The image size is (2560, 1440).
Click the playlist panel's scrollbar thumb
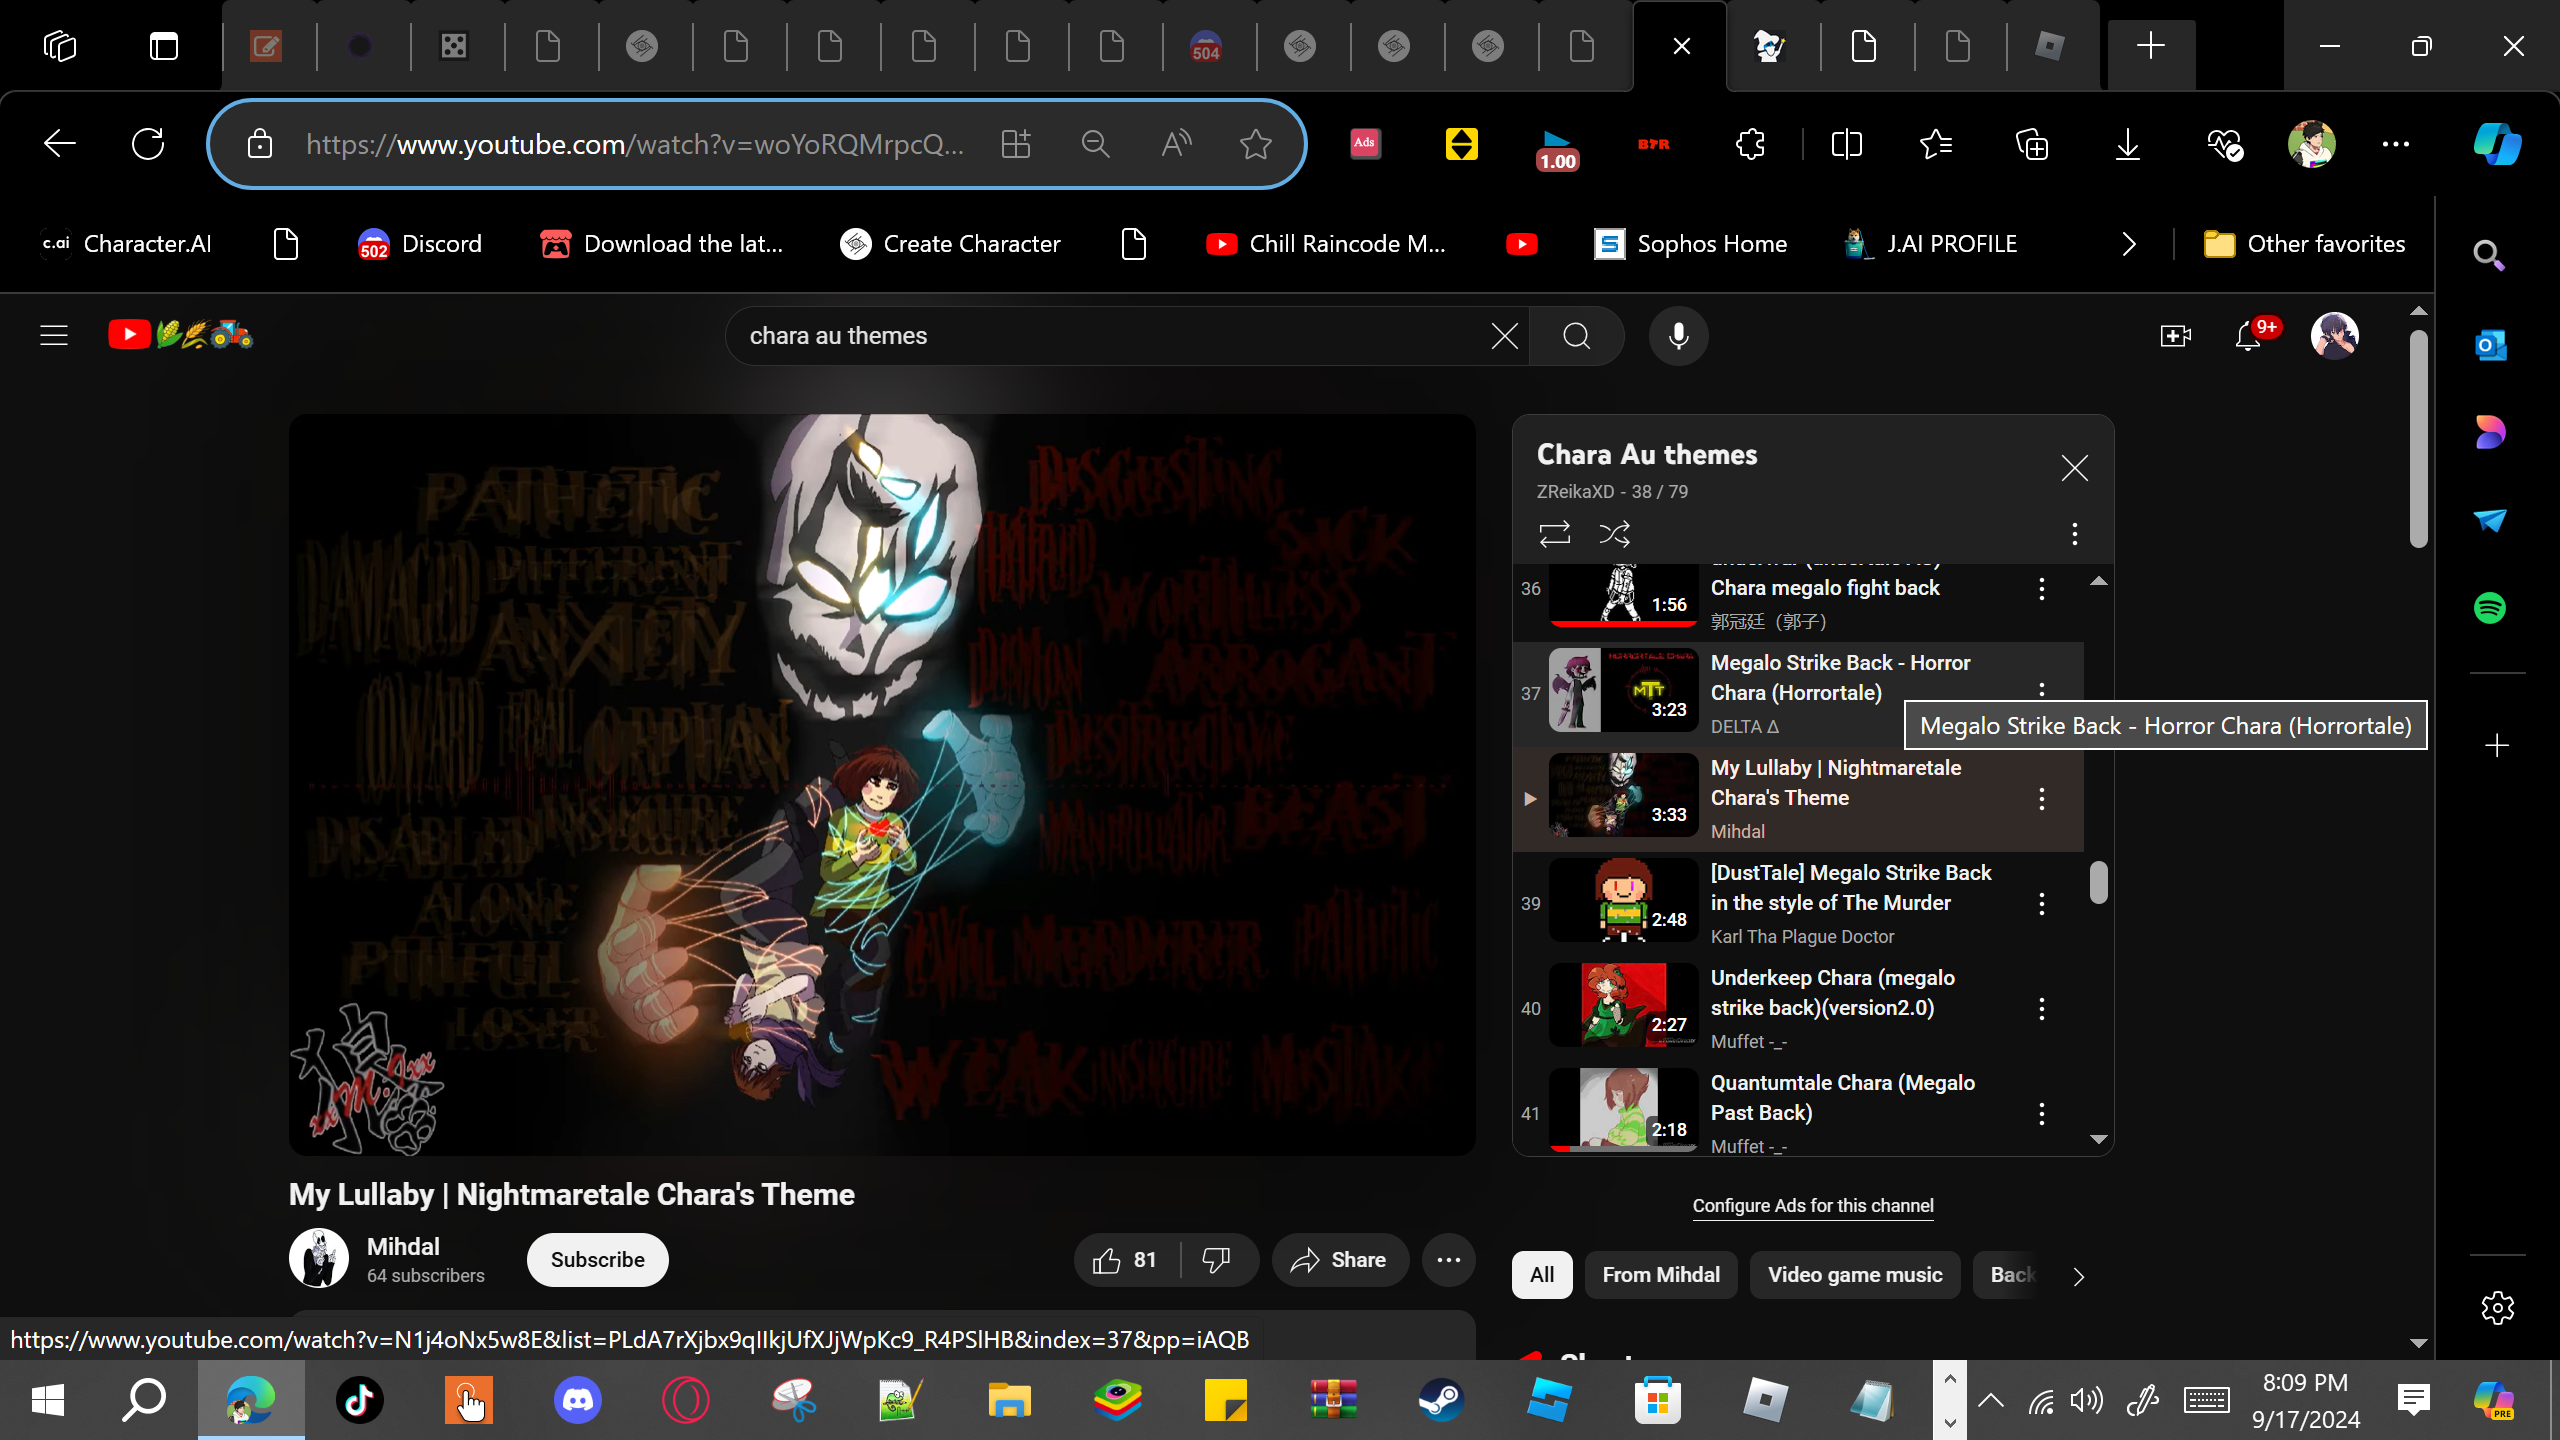pyautogui.click(x=2098, y=882)
